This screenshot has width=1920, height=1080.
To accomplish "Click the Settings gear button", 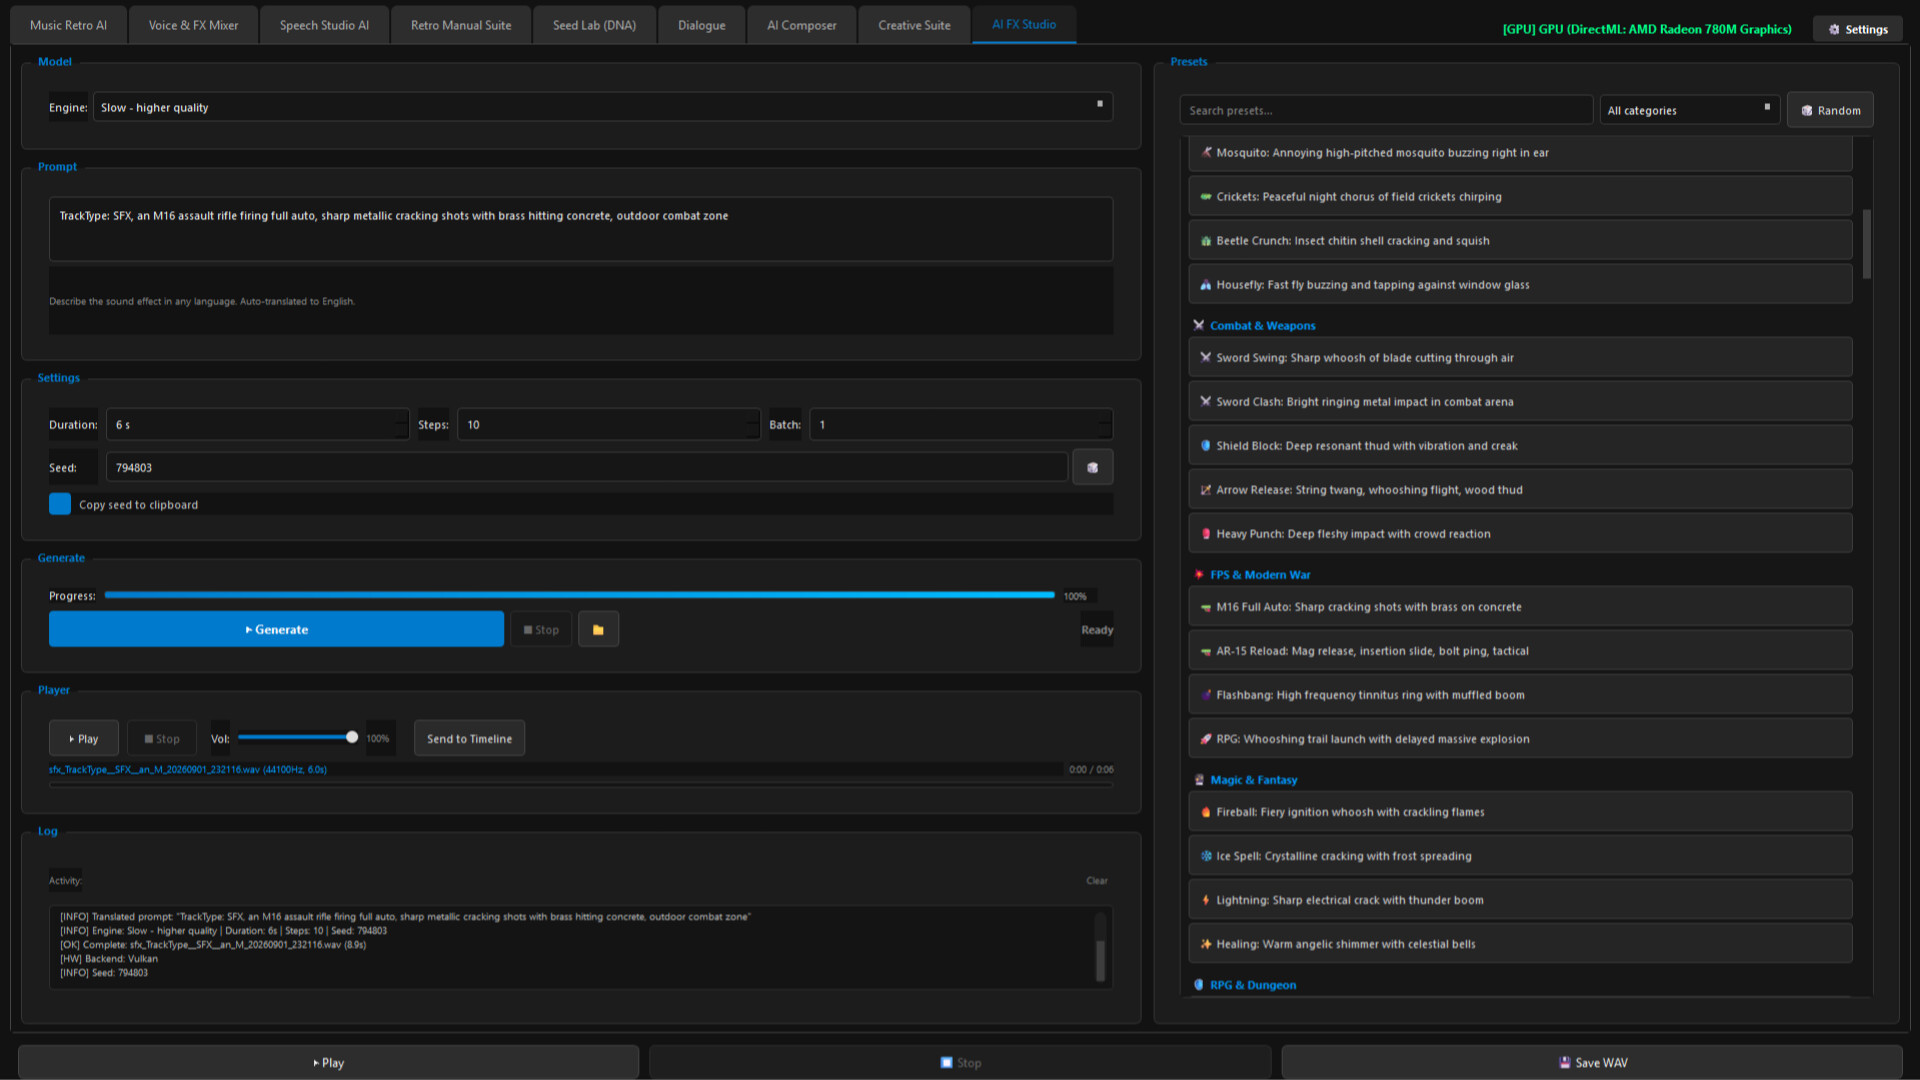I will point(1858,29).
